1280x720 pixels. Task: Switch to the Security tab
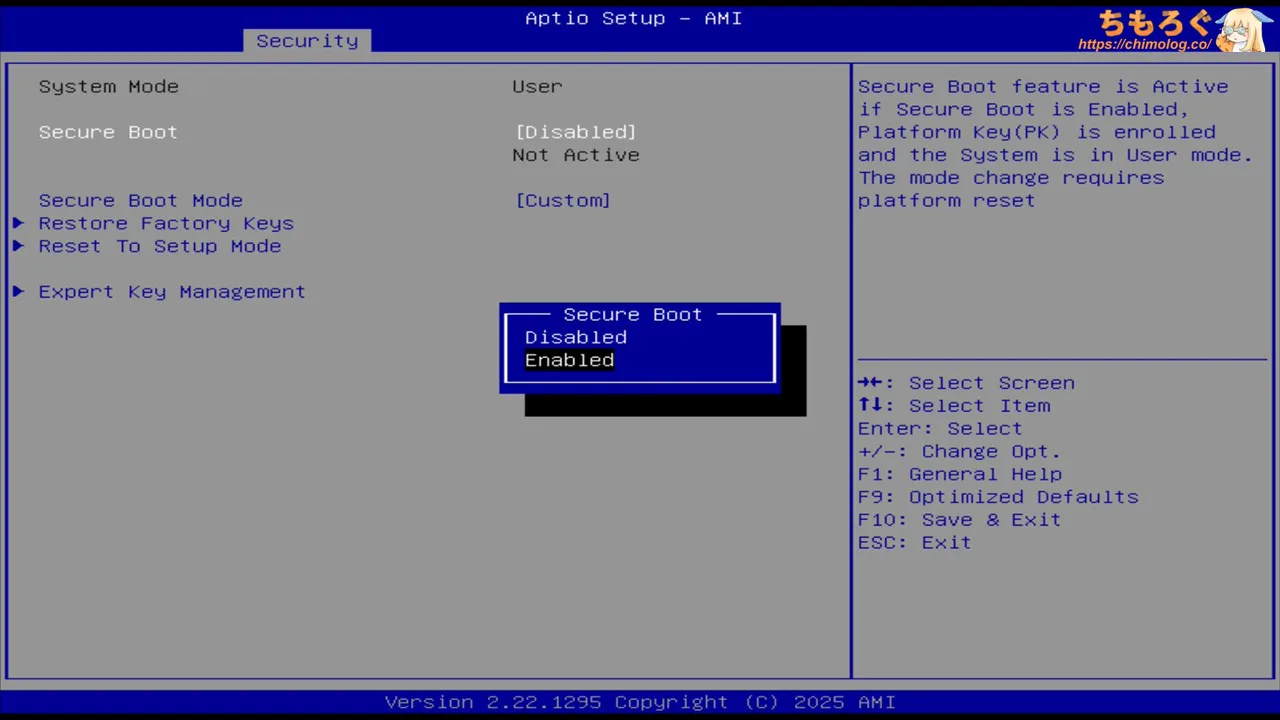pyautogui.click(x=307, y=41)
